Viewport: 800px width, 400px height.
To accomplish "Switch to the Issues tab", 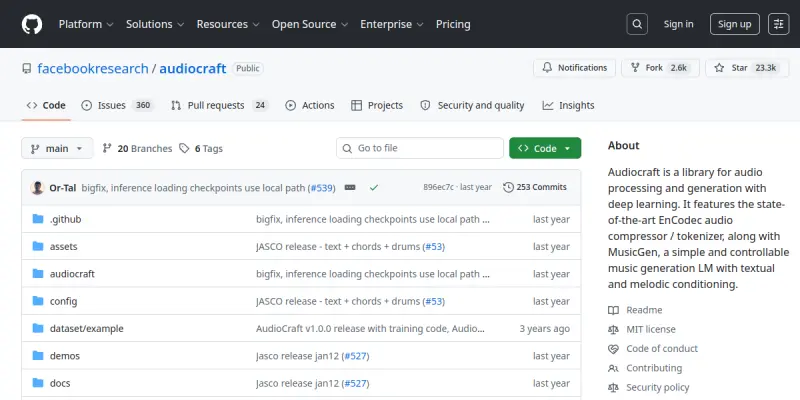I will tap(118, 105).
